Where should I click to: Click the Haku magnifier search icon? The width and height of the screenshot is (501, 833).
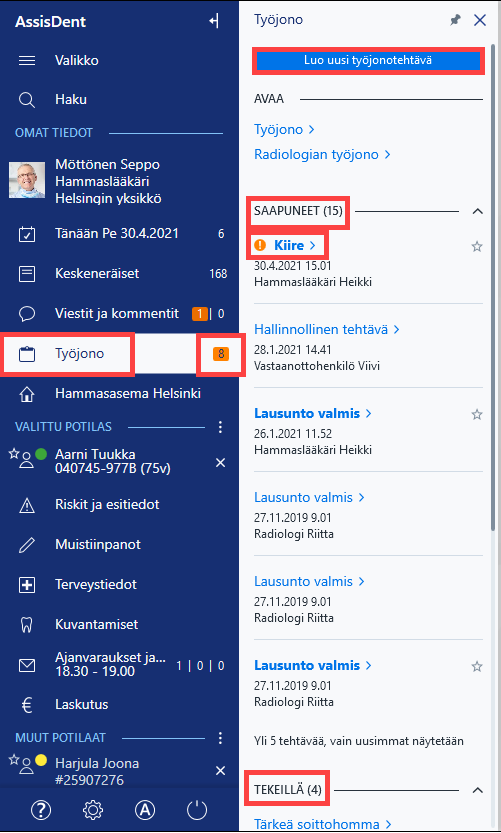pos(27,99)
